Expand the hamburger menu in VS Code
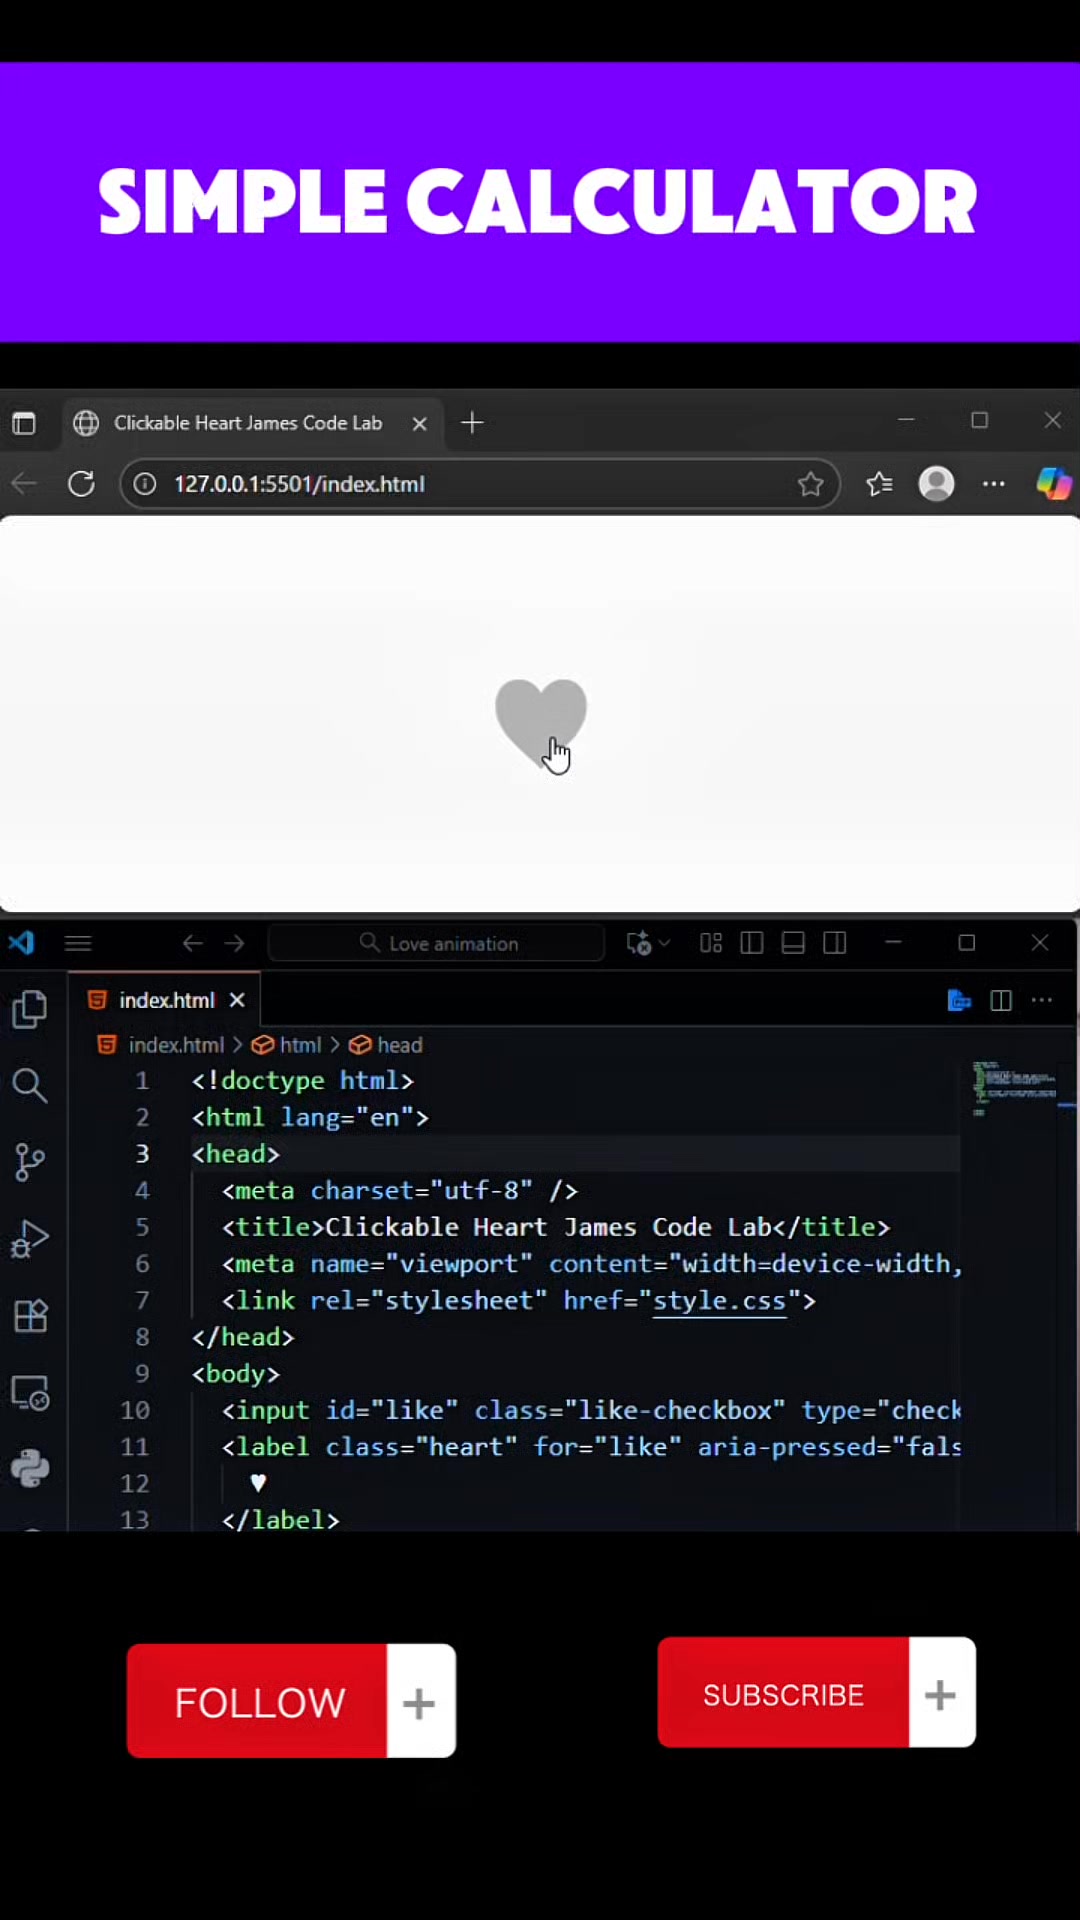The height and width of the screenshot is (1920, 1080). (x=78, y=943)
